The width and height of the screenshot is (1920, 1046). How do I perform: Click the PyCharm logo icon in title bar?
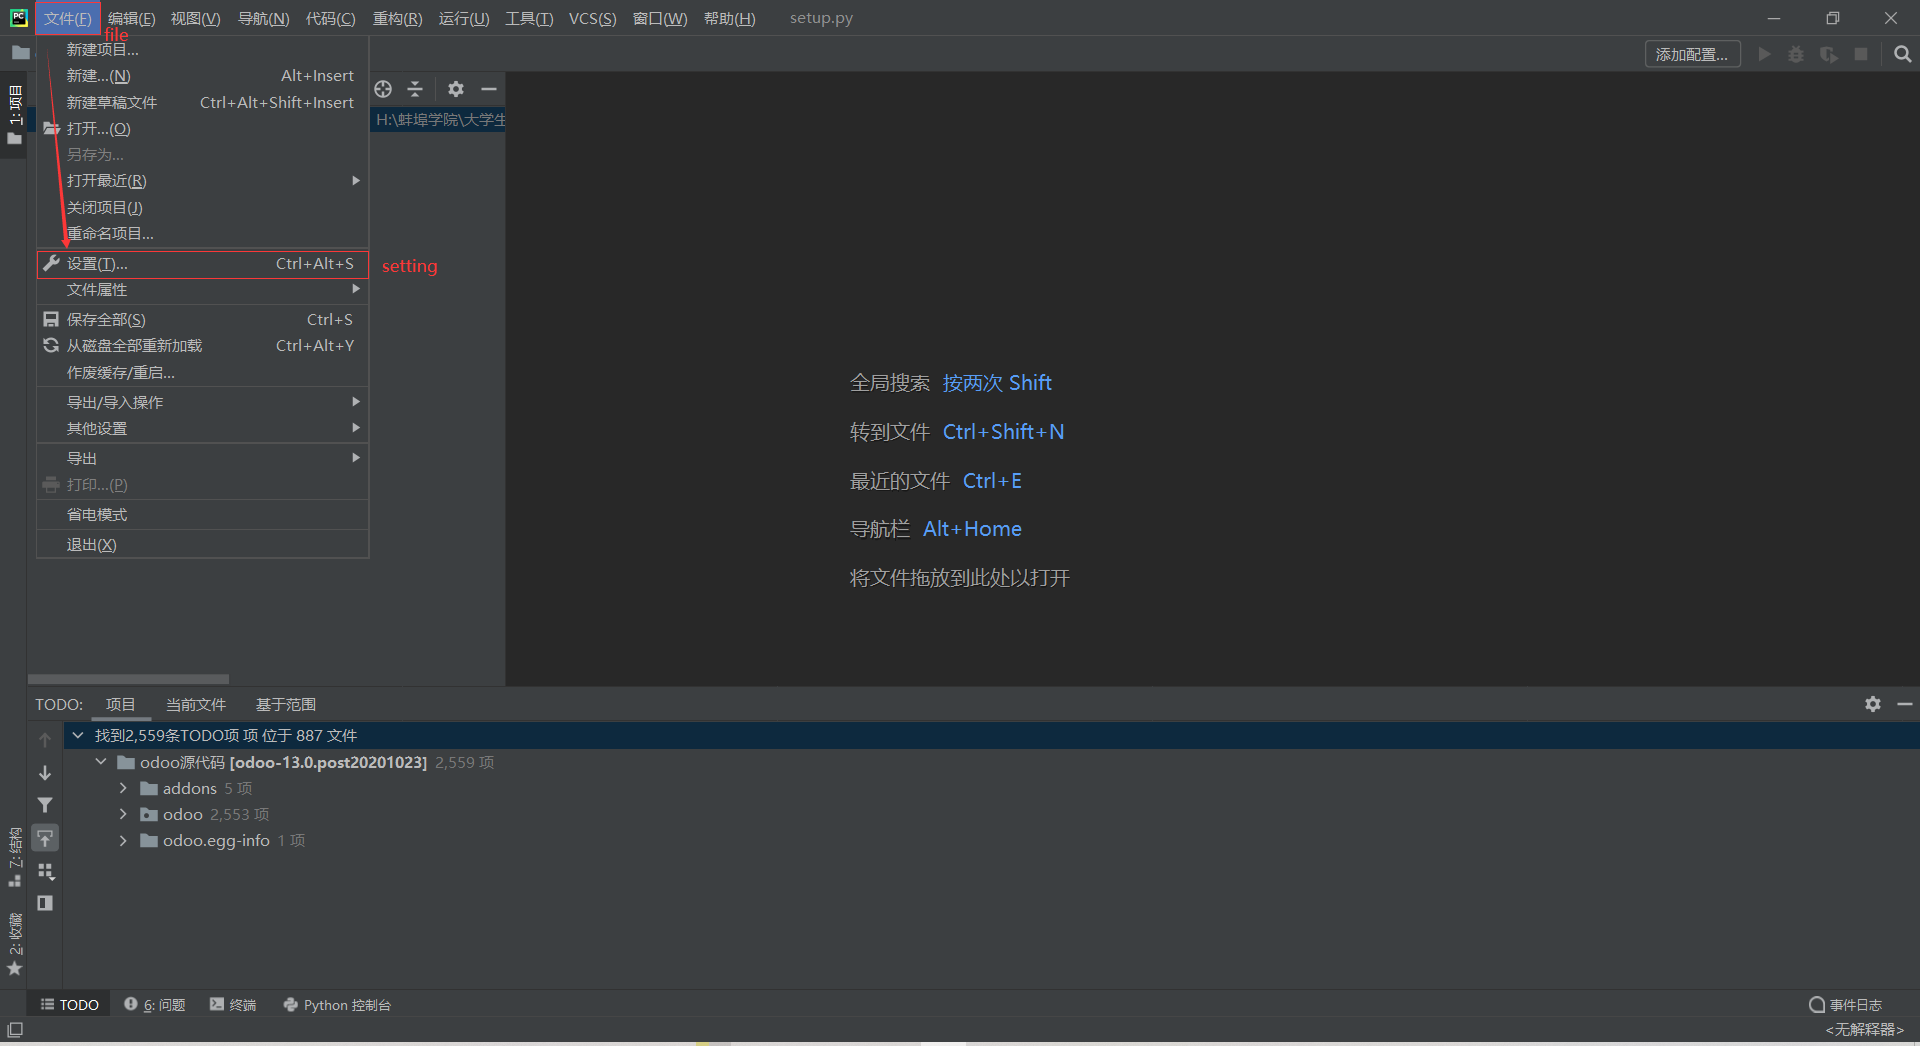(18, 17)
